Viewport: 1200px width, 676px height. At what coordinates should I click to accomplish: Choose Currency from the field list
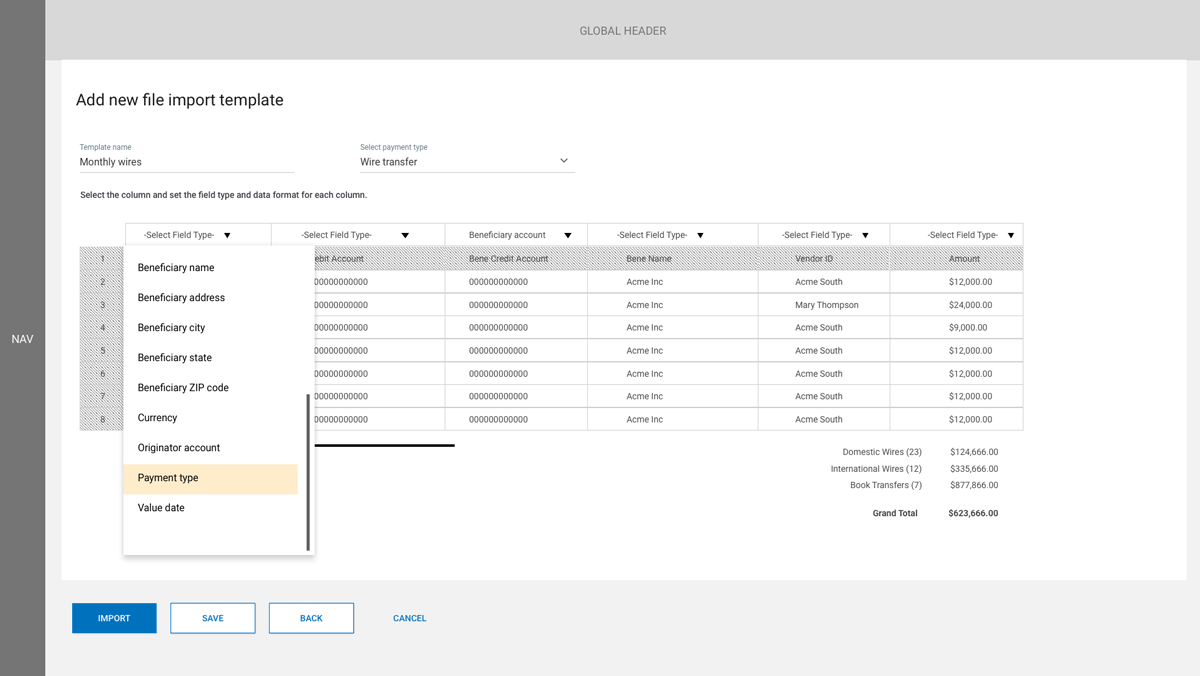(x=211, y=418)
